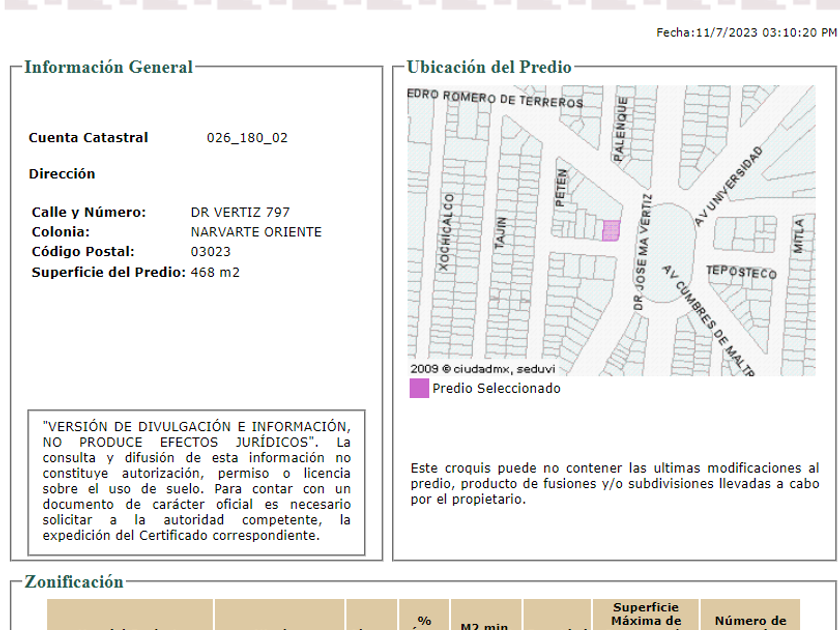This screenshot has height=630, width=840.
Task: Click the NARVARTE ORIENTE colonia value
Action: coord(256,232)
